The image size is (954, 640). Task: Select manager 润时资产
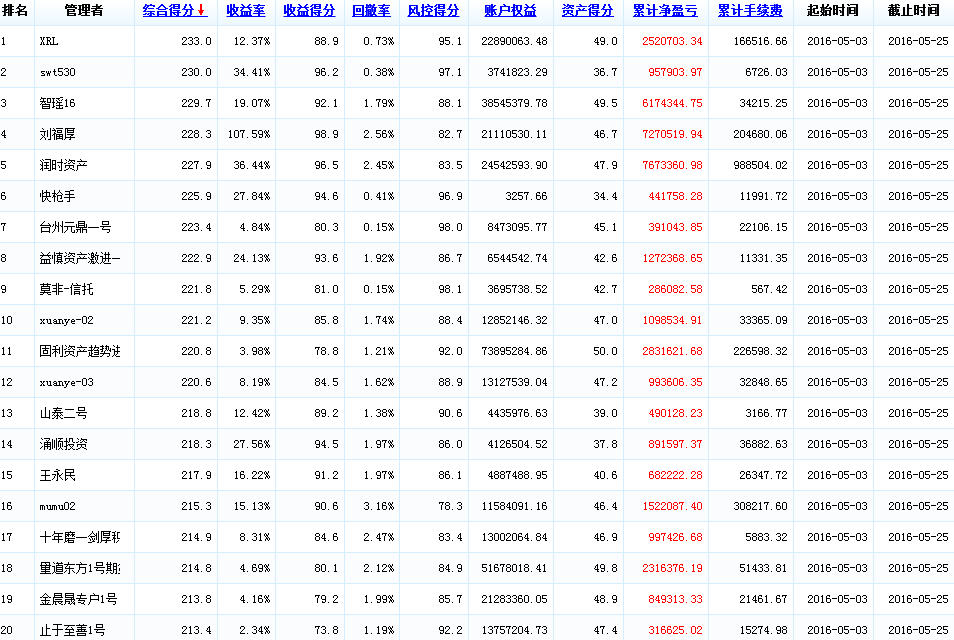tap(63, 165)
